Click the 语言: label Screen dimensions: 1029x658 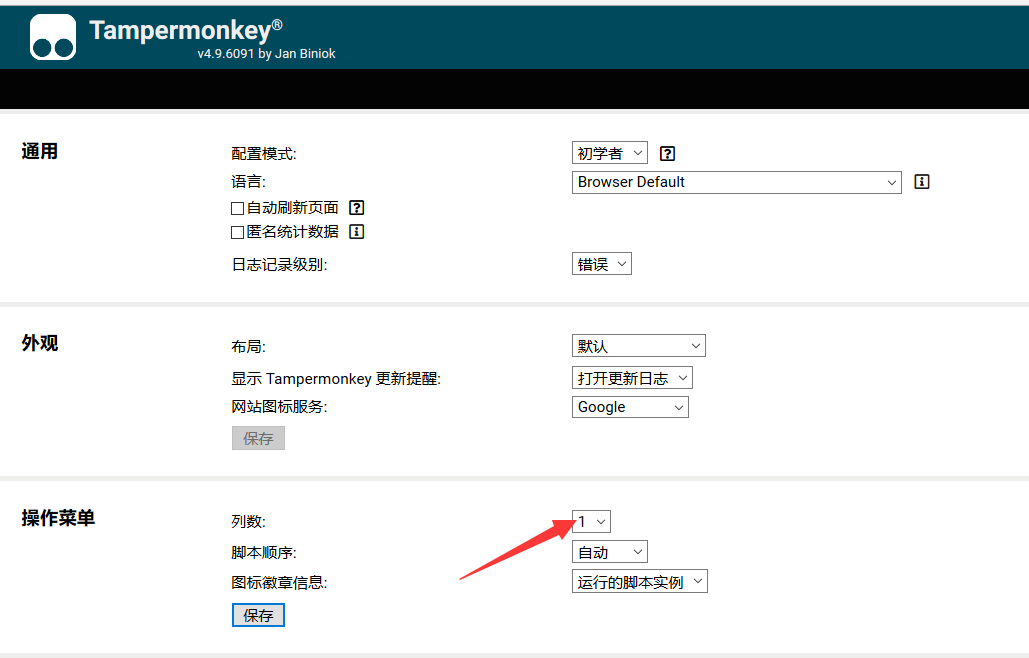click(x=248, y=182)
